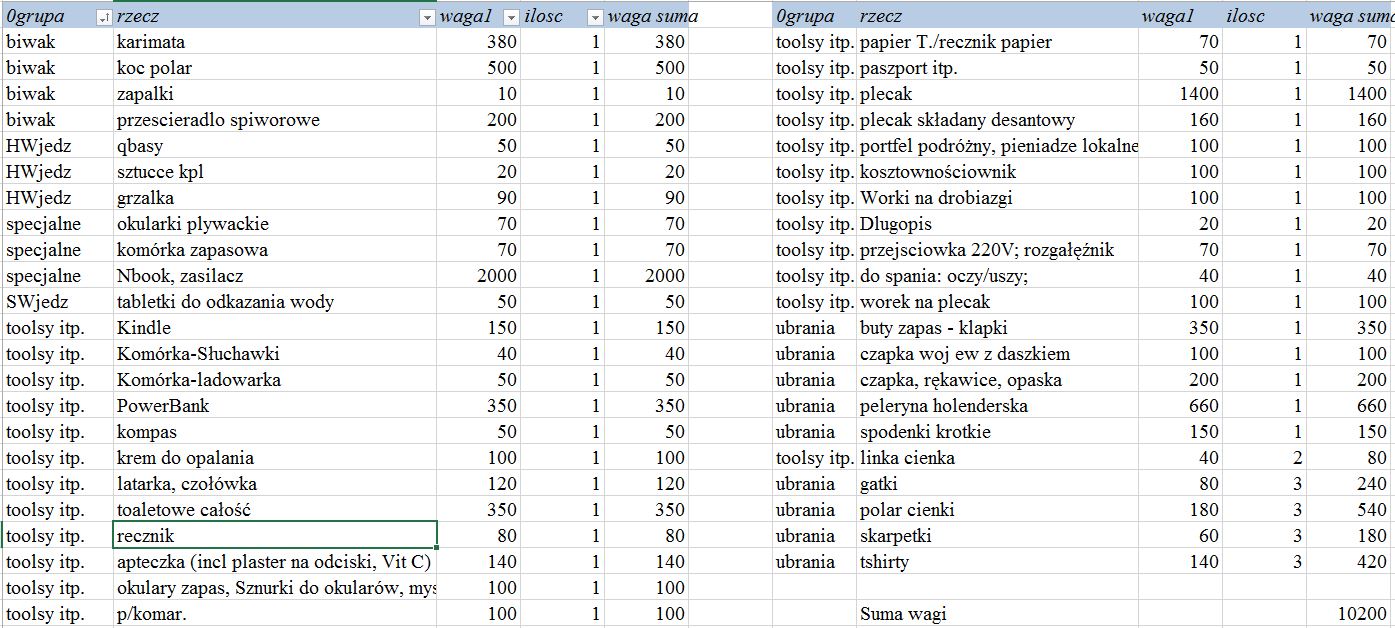Select the 'paszport itp.' cell

[x=998, y=68]
